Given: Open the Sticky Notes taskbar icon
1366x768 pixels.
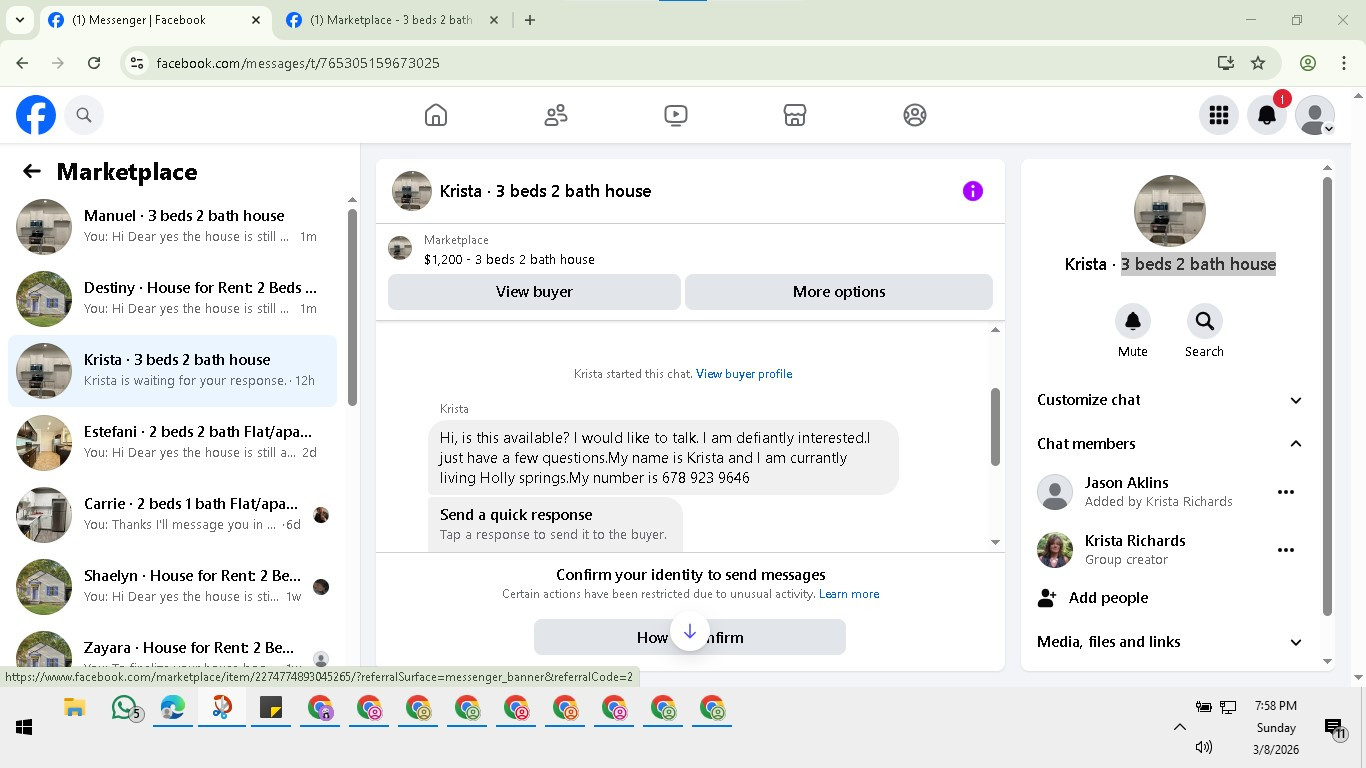Looking at the screenshot, I should pos(271,708).
